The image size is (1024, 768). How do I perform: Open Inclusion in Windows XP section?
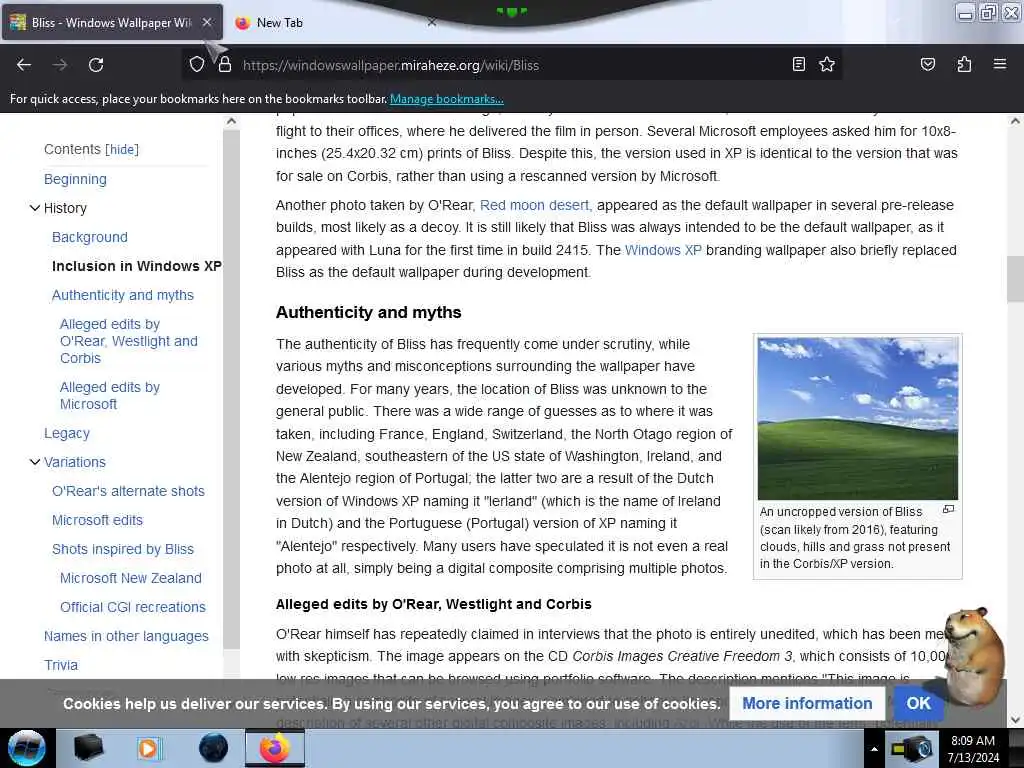pyautogui.click(x=136, y=266)
